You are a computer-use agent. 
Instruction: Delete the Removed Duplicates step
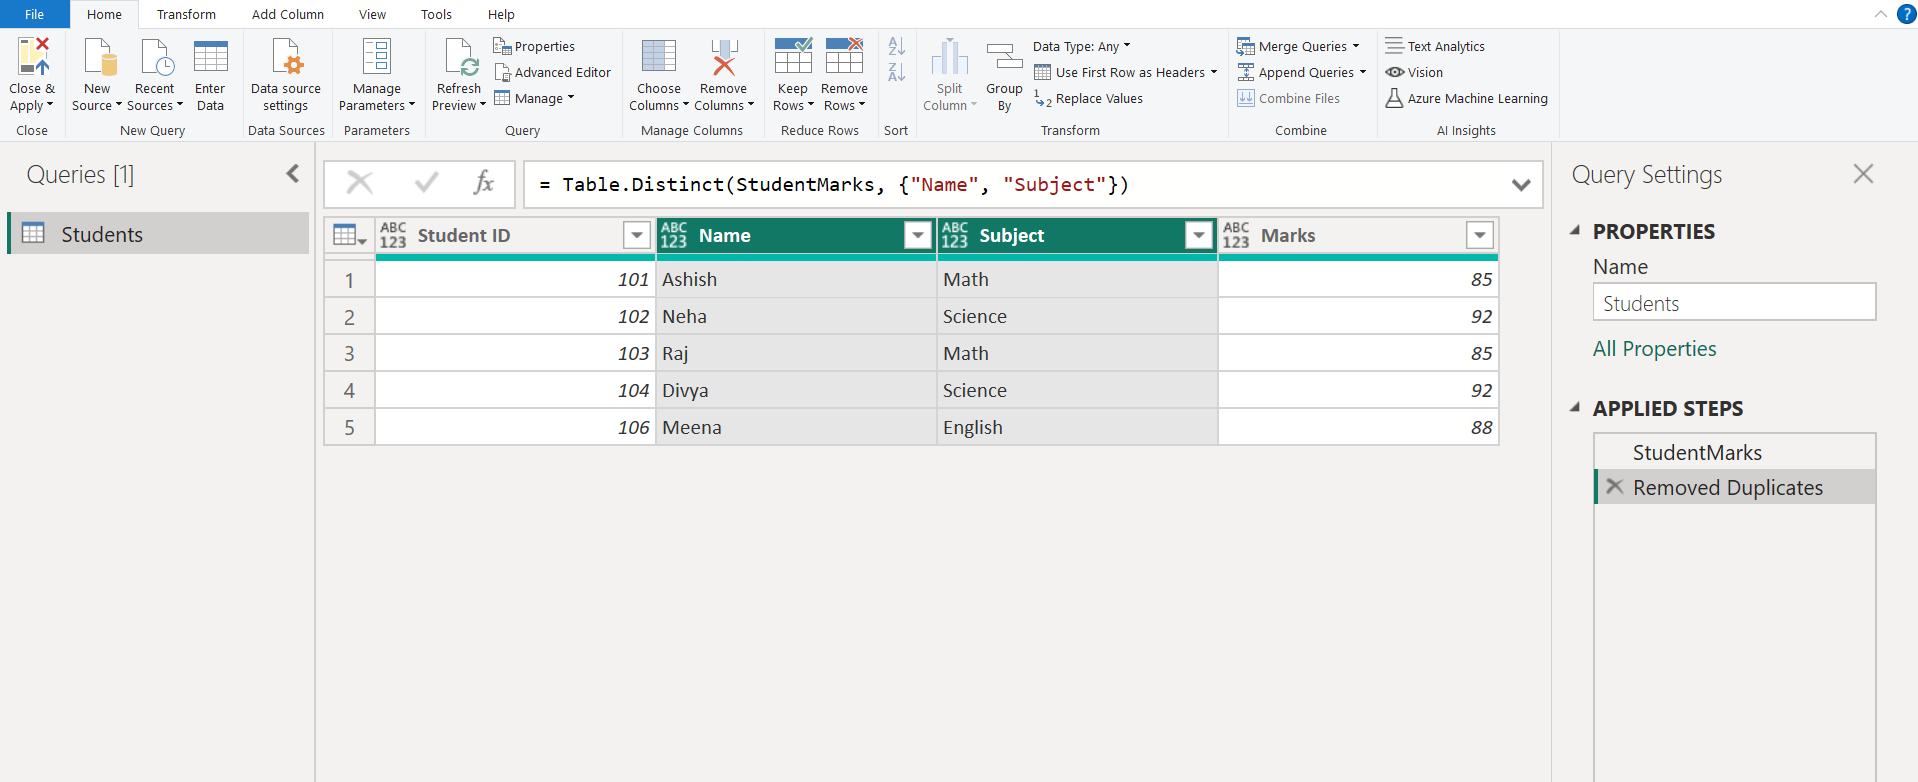coord(1614,487)
